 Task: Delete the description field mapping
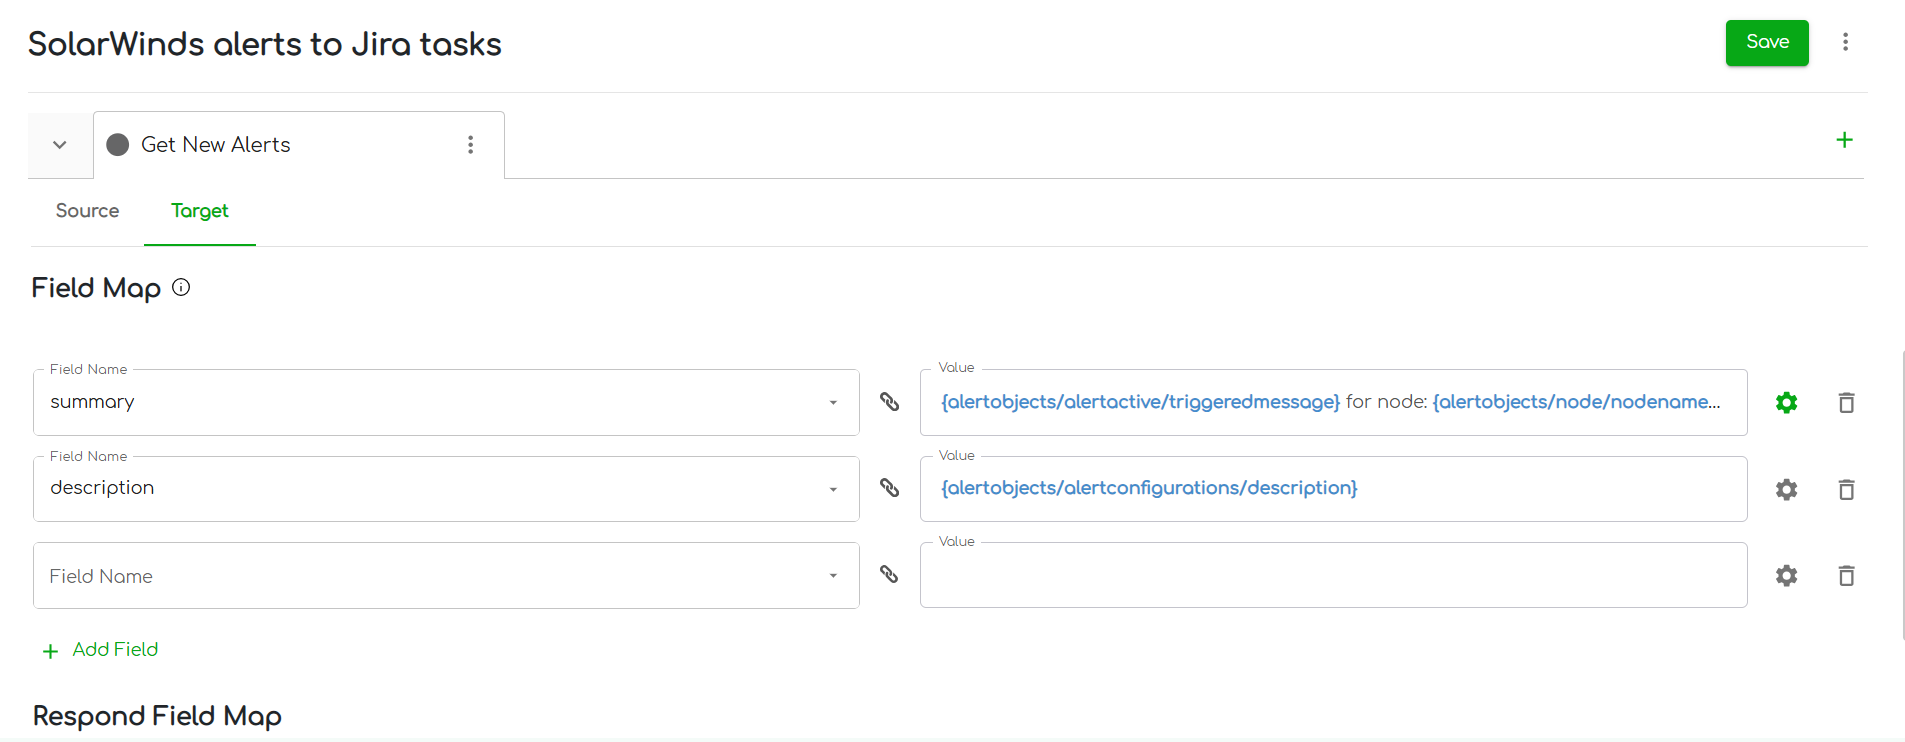tap(1847, 490)
